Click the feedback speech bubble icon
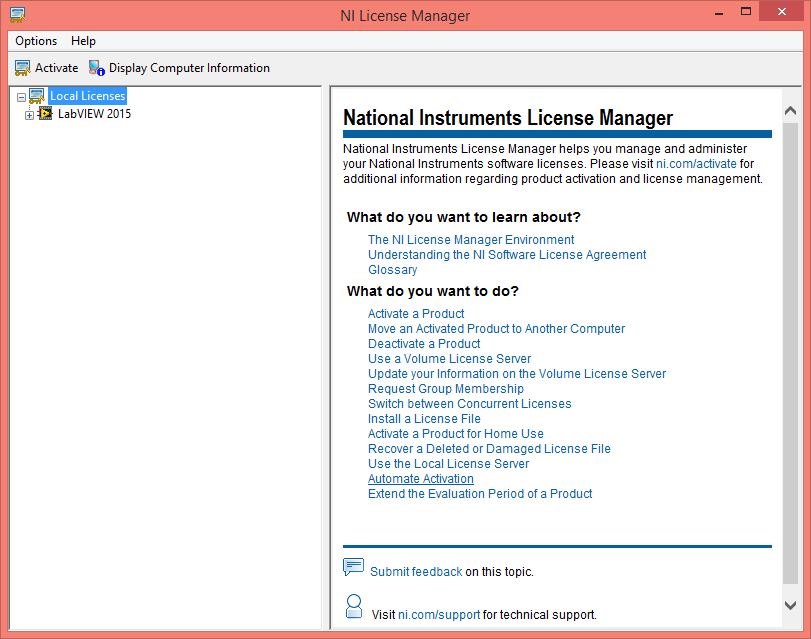The width and height of the screenshot is (811, 639). (x=354, y=567)
